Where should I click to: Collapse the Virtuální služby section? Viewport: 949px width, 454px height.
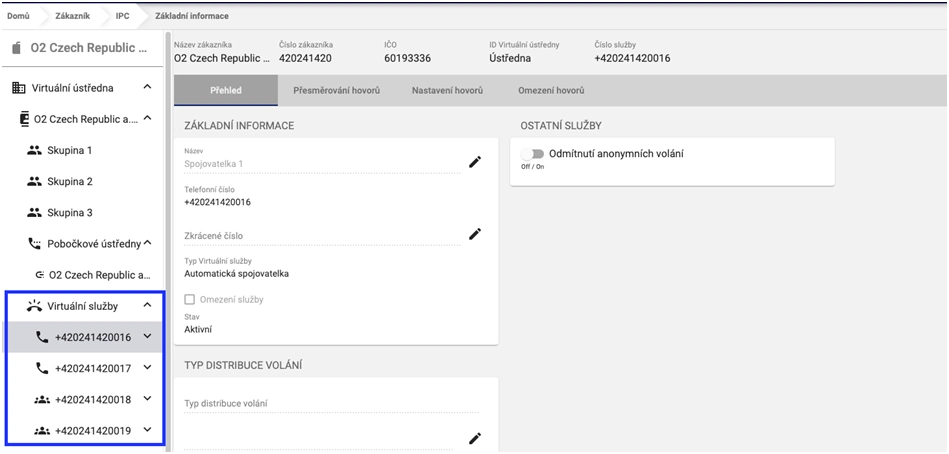pos(147,305)
